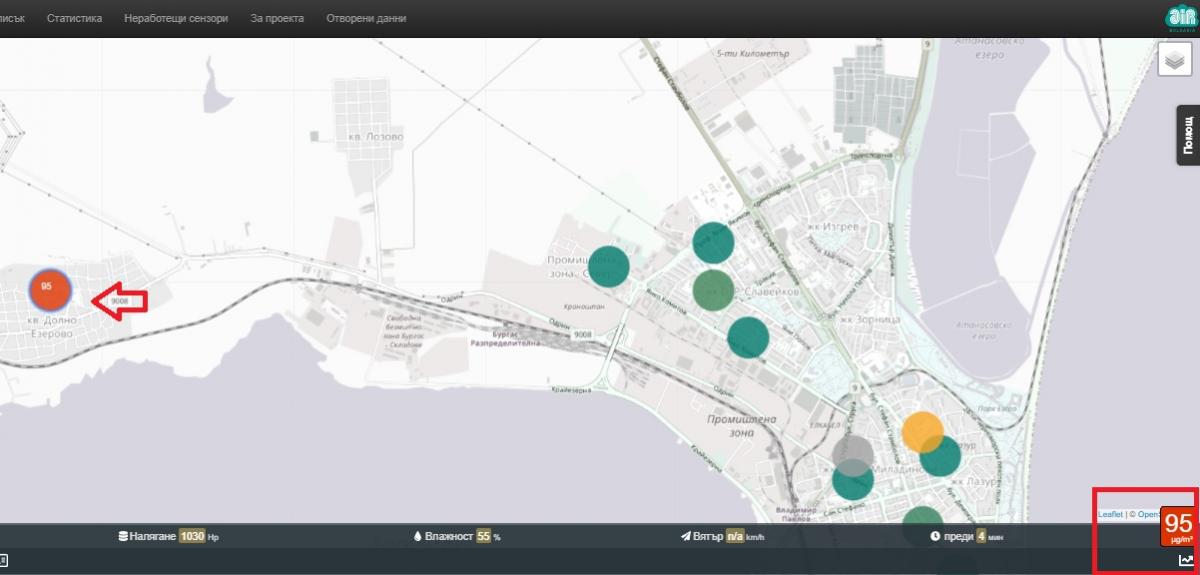Click the wind arrow icon by Вятър
This screenshot has height=575, width=1200.
pyautogui.click(x=685, y=537)
